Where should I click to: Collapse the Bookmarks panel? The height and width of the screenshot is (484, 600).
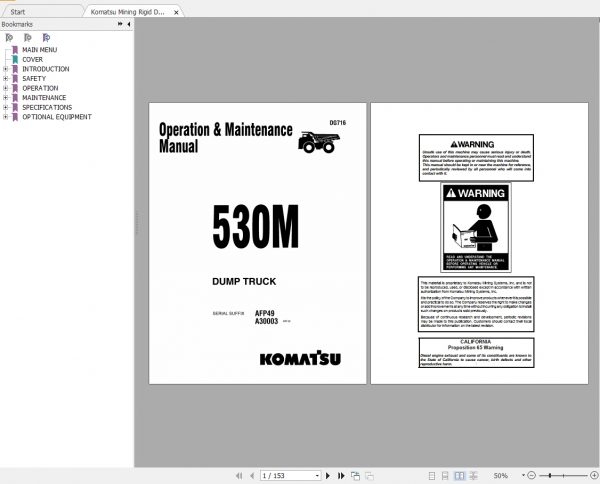pos(129,24)
